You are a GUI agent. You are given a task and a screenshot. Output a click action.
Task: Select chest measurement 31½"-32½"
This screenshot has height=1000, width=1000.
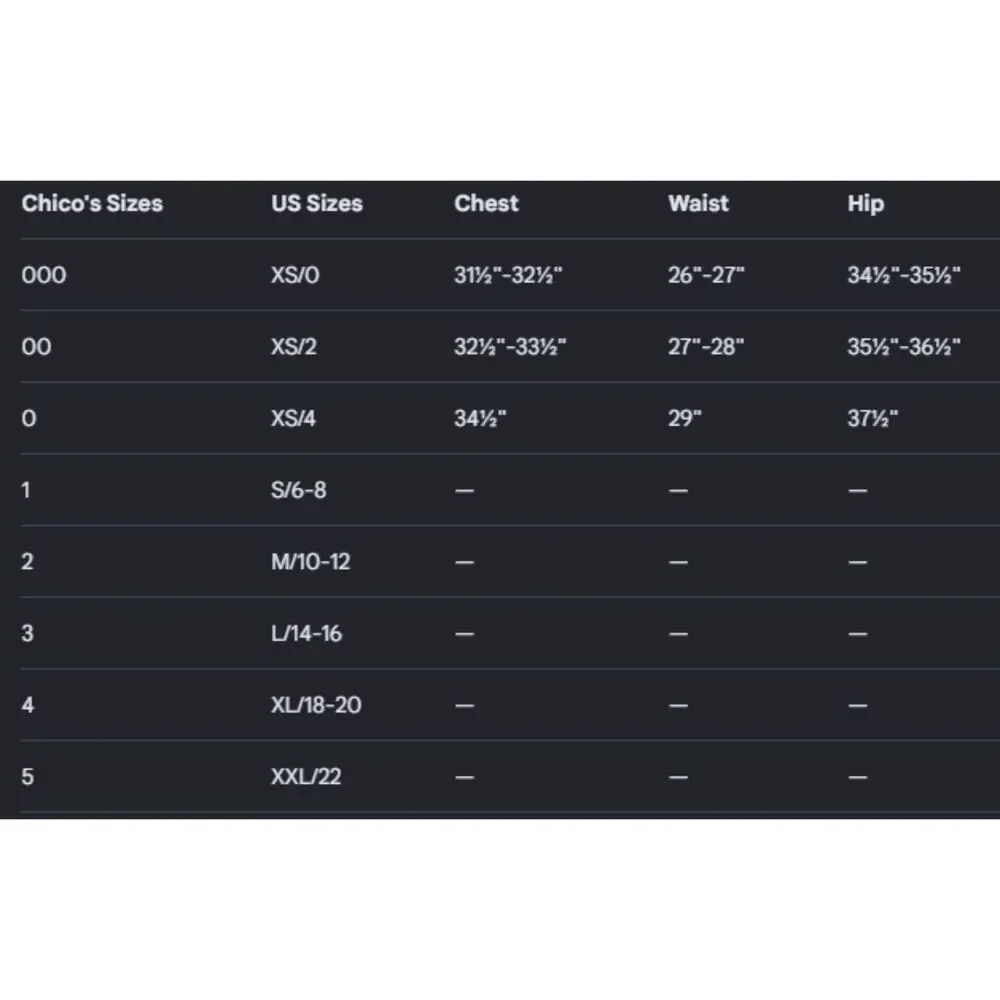tap(508, 276)
